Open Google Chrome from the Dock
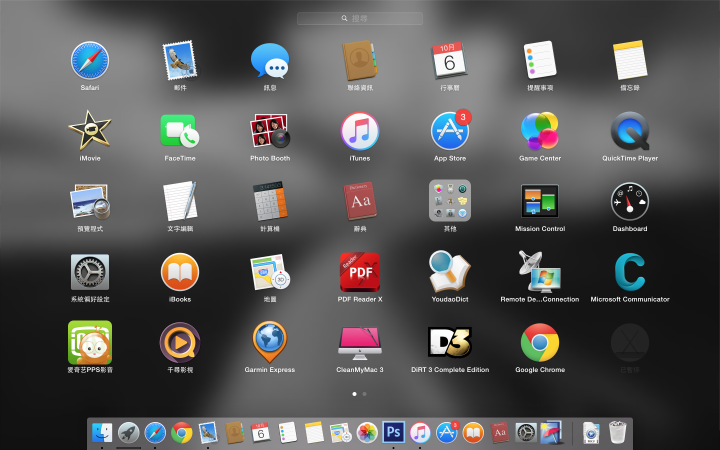720x450 pixels. tap(182, 433)
